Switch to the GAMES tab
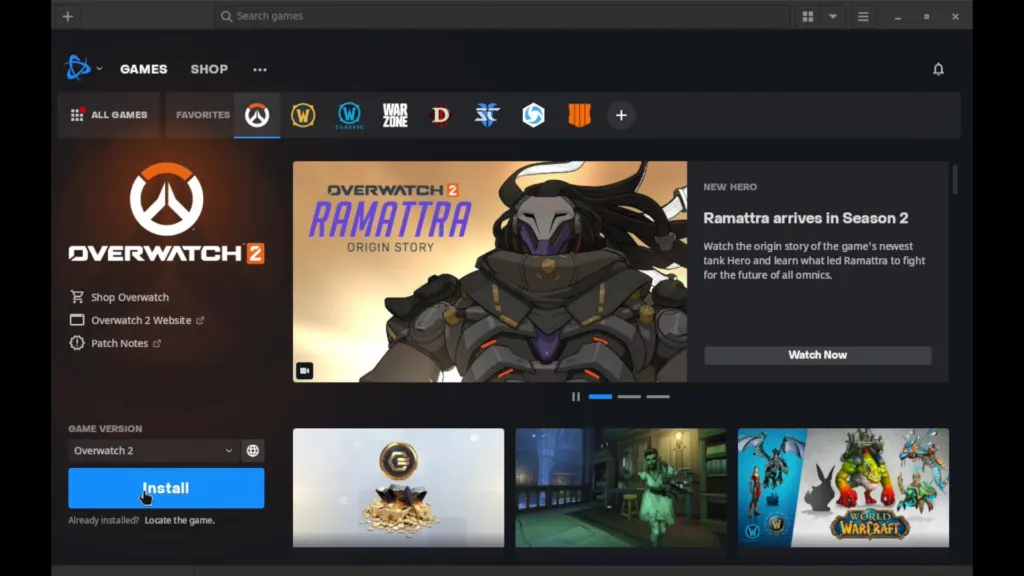The image size is (1024, 576). click(x=144, y=69)
